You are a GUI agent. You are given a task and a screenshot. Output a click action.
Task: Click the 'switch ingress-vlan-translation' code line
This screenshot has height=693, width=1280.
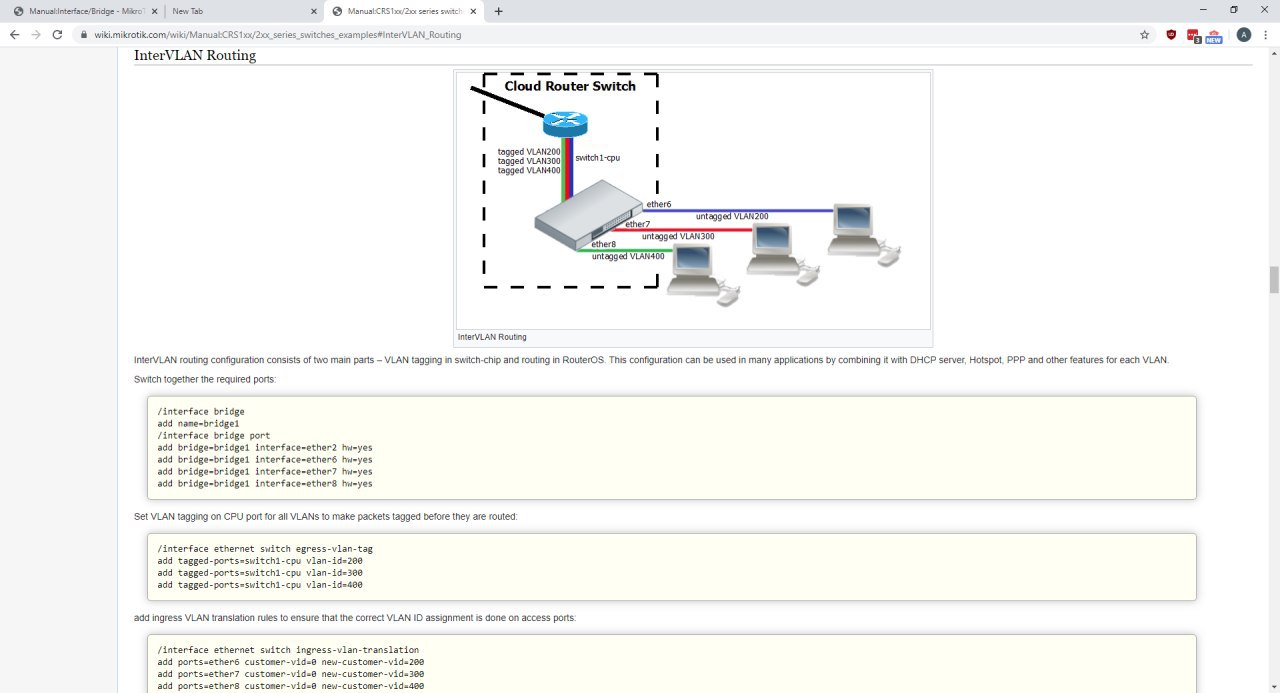[288, 650]
